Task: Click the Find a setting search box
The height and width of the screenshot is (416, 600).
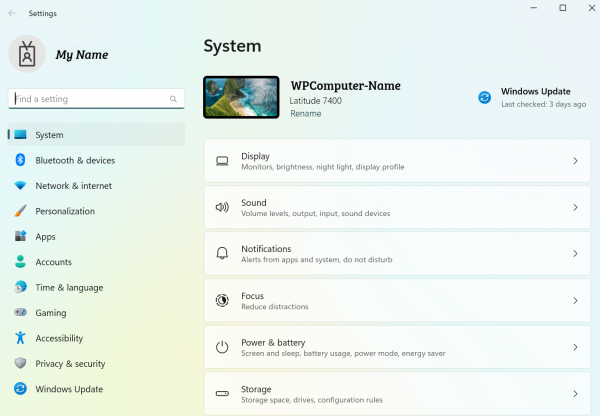Action: click(88, 99)
